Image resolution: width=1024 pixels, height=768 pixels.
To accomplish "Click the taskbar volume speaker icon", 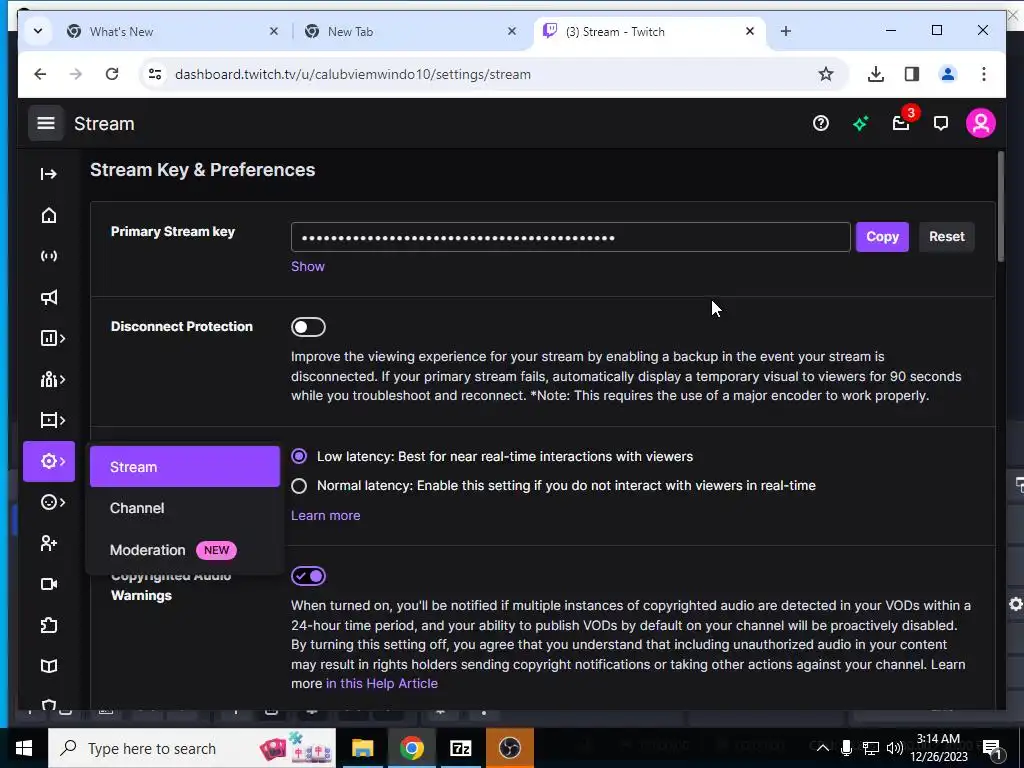I will click(895, 748).
